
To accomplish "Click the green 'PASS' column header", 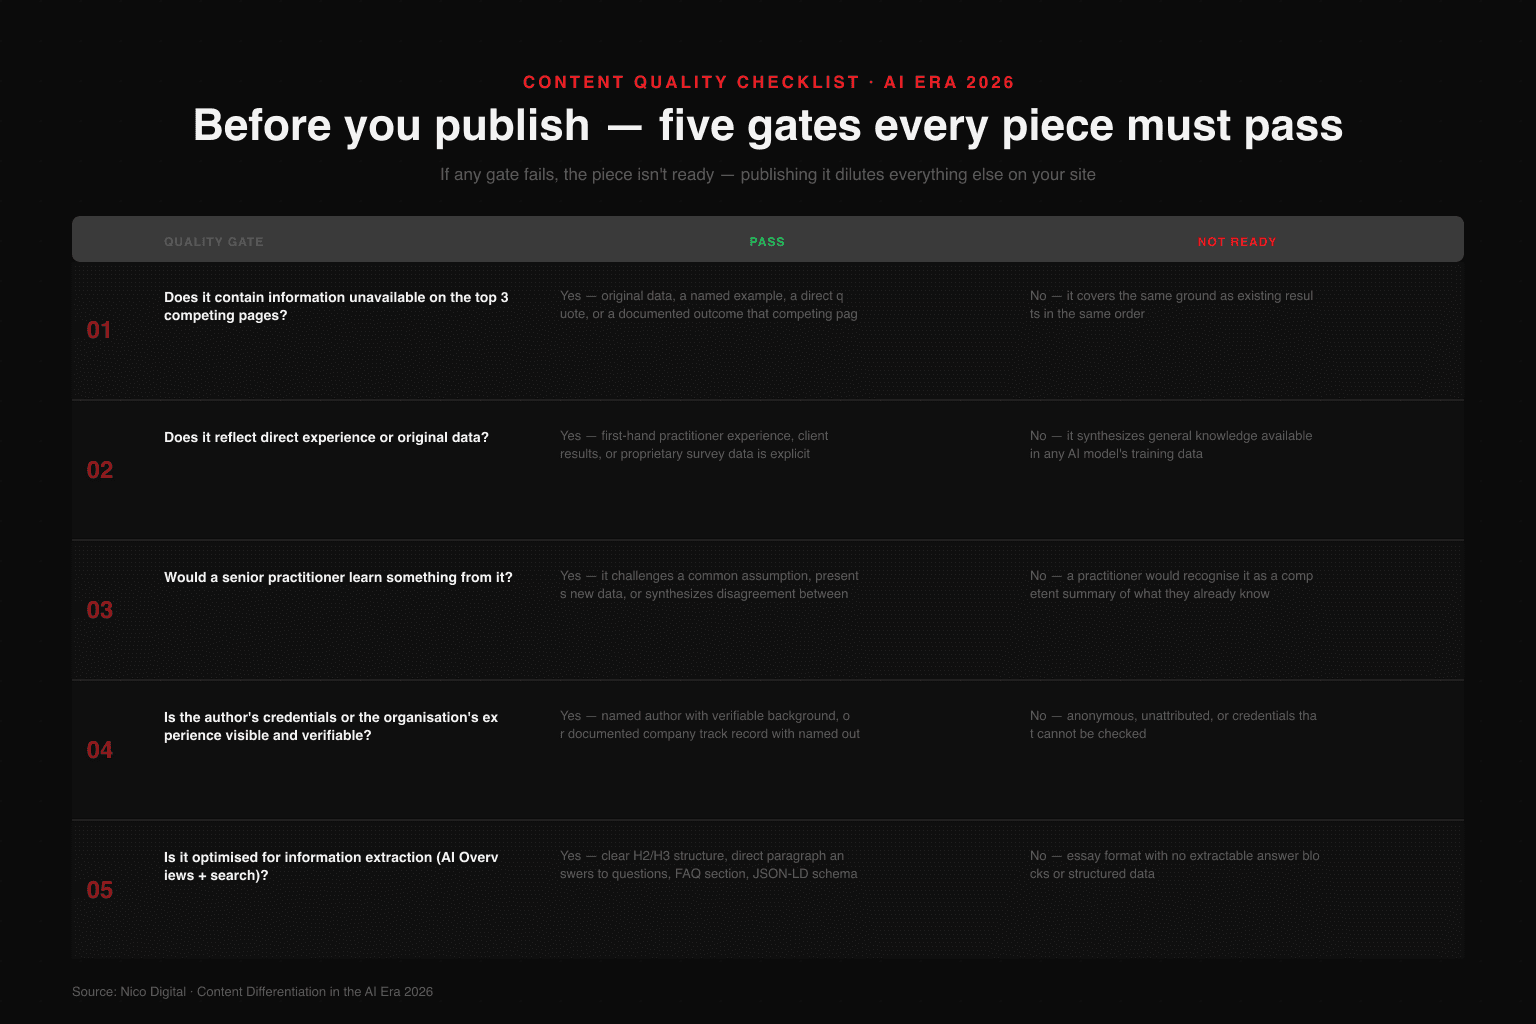I will pos(767,242).
